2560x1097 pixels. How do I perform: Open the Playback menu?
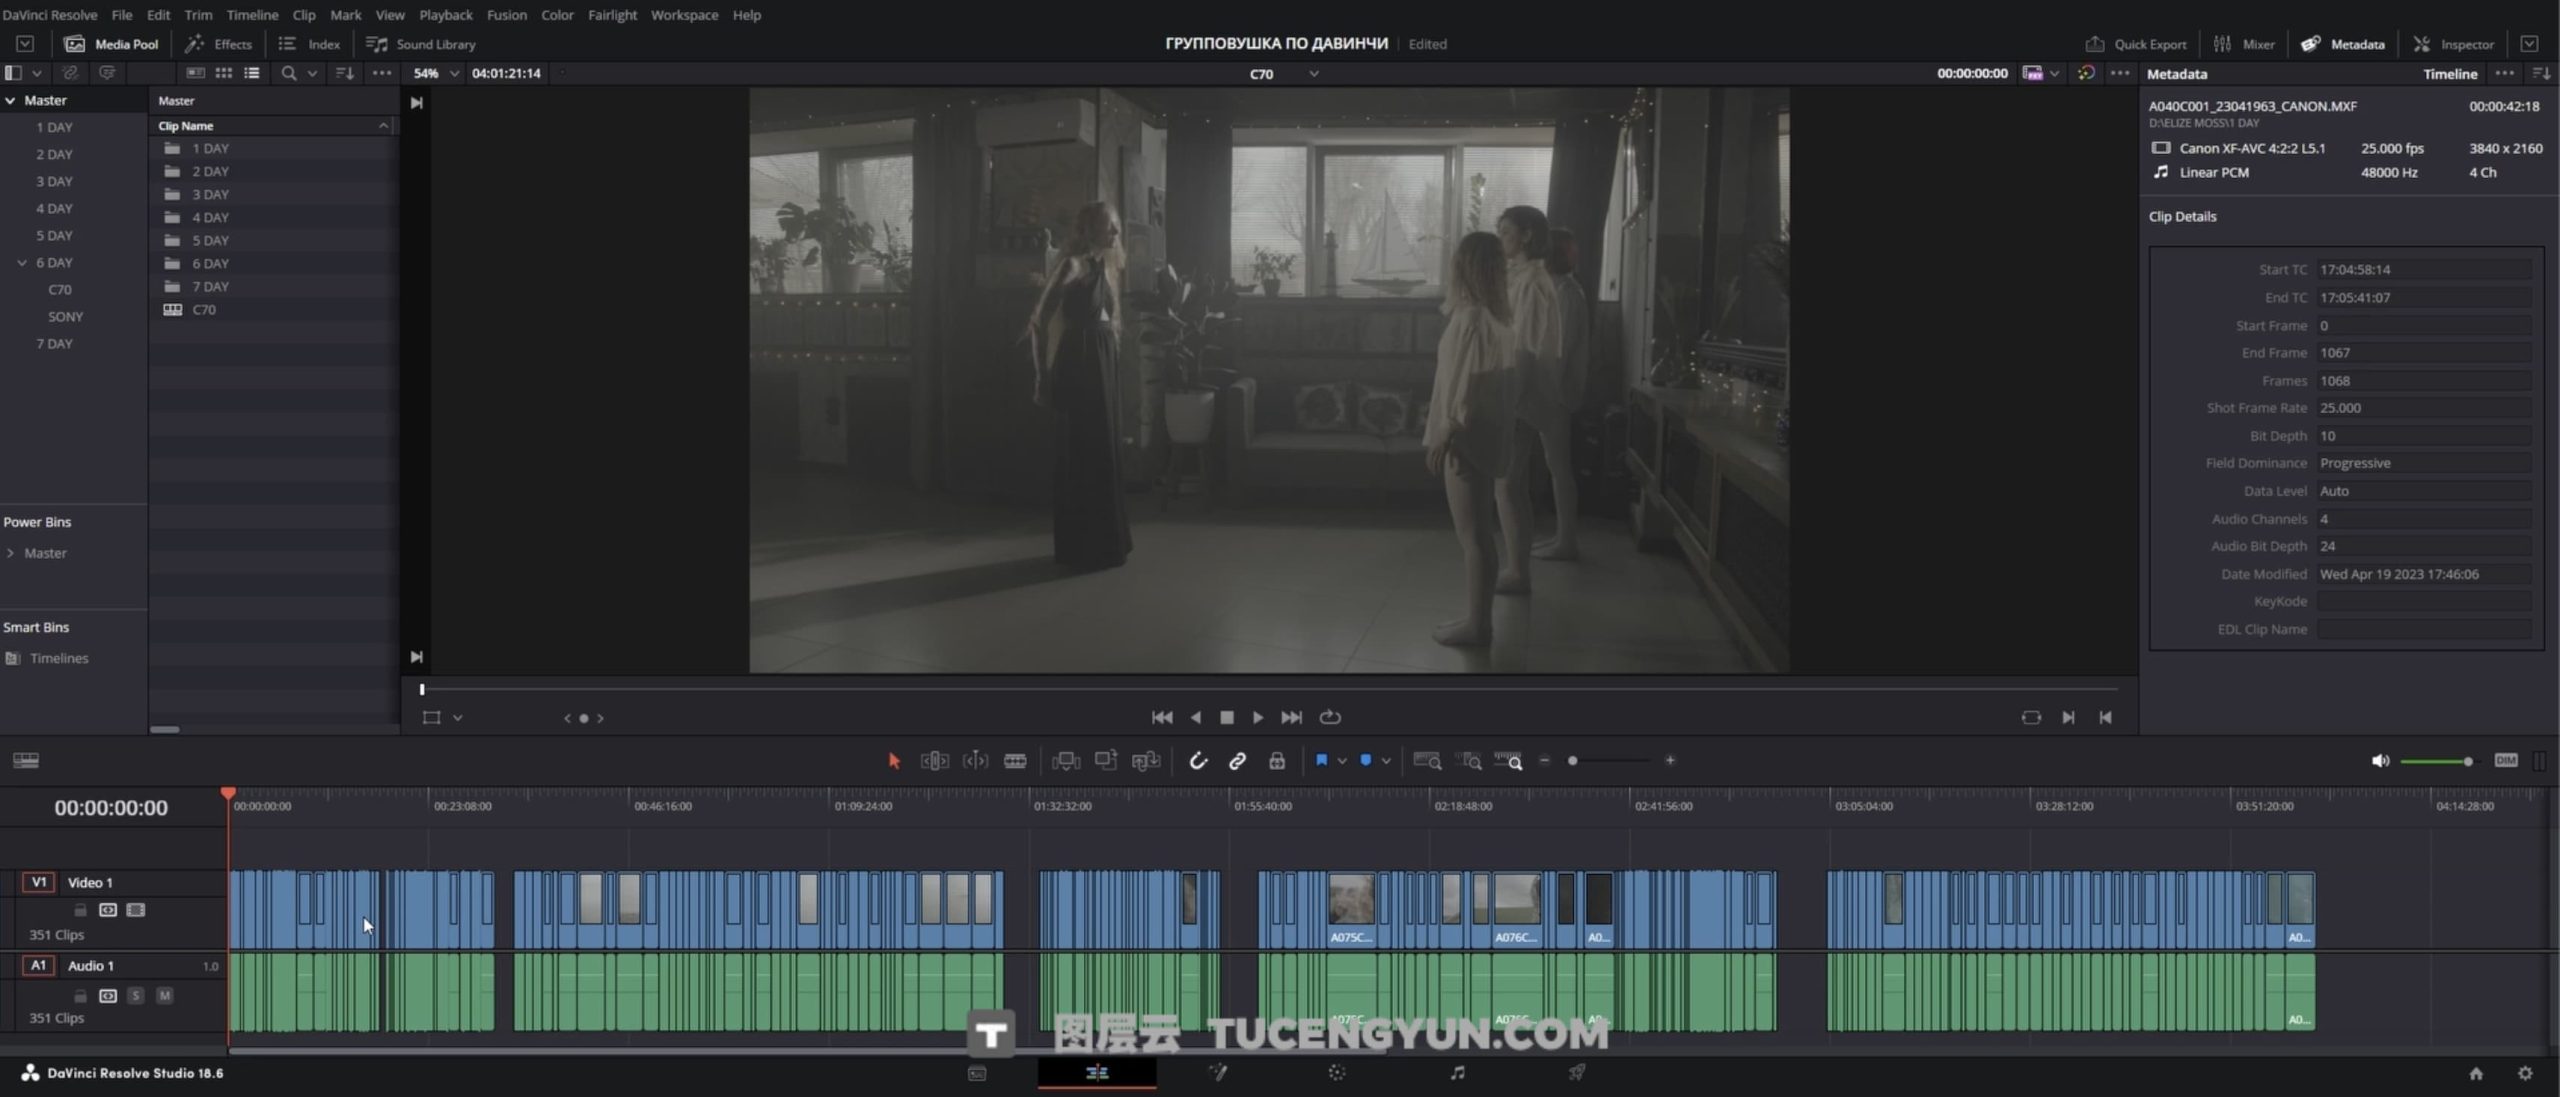point(445,15)
